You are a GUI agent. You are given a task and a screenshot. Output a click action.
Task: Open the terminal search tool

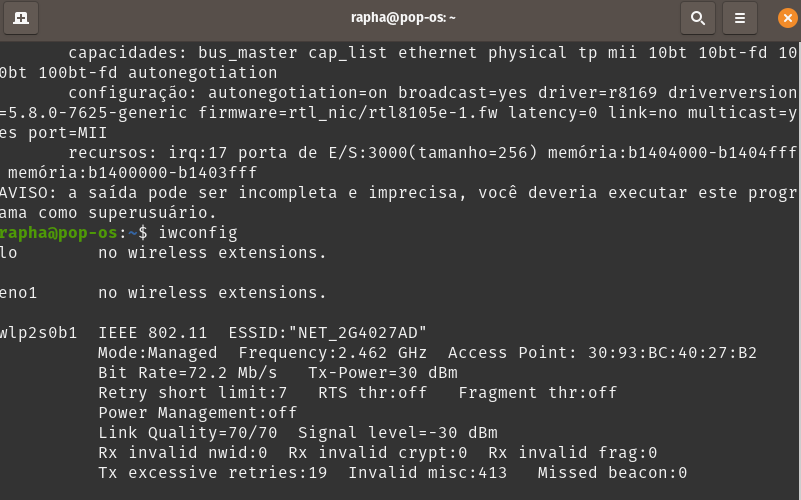698,18
